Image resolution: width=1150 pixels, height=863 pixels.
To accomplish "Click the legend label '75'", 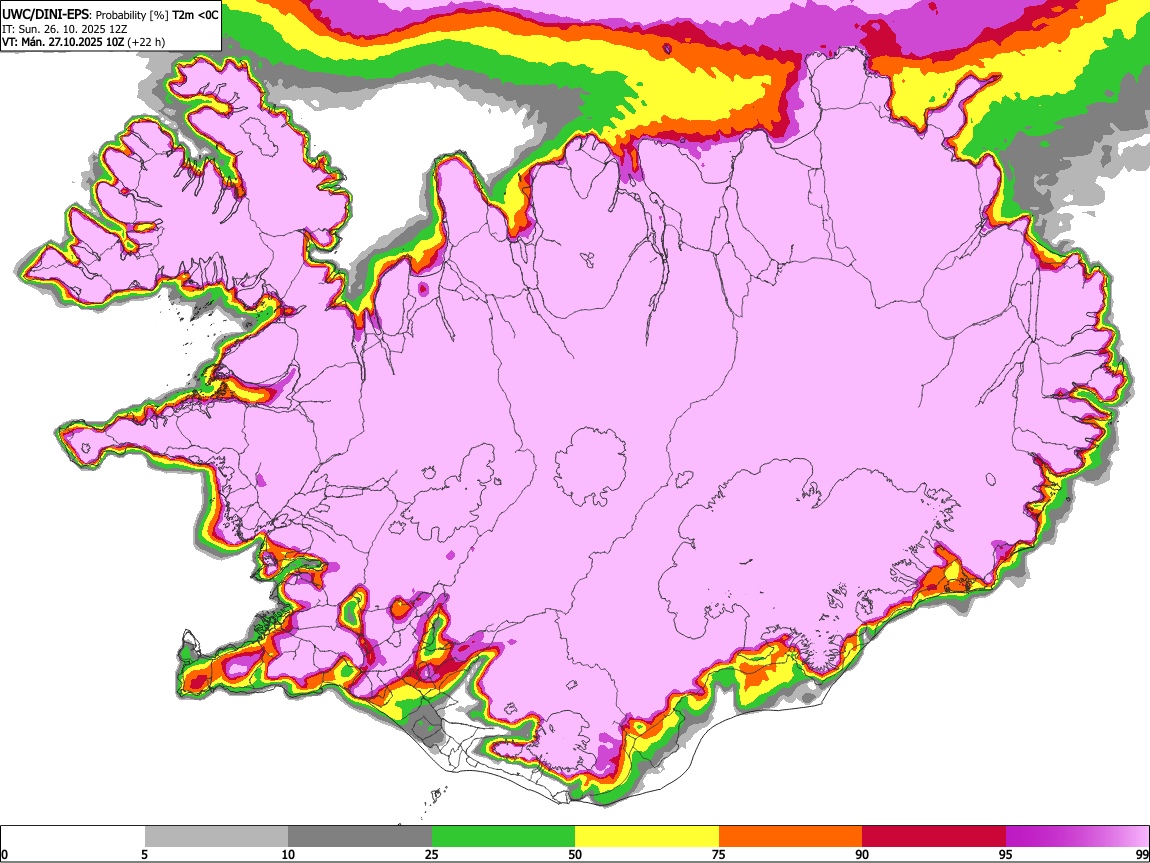I will pos(719,855).
